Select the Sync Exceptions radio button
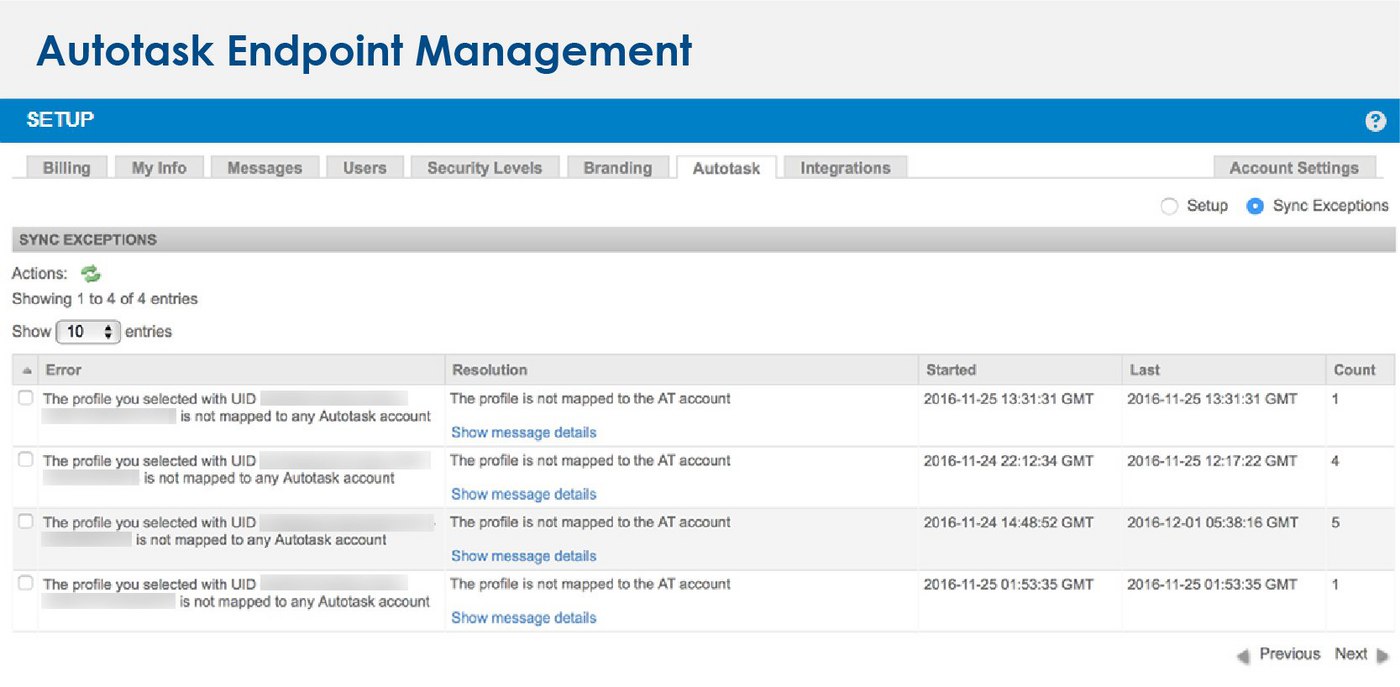The width and height of the screenshot is (1400, 687). (1256, 206)
